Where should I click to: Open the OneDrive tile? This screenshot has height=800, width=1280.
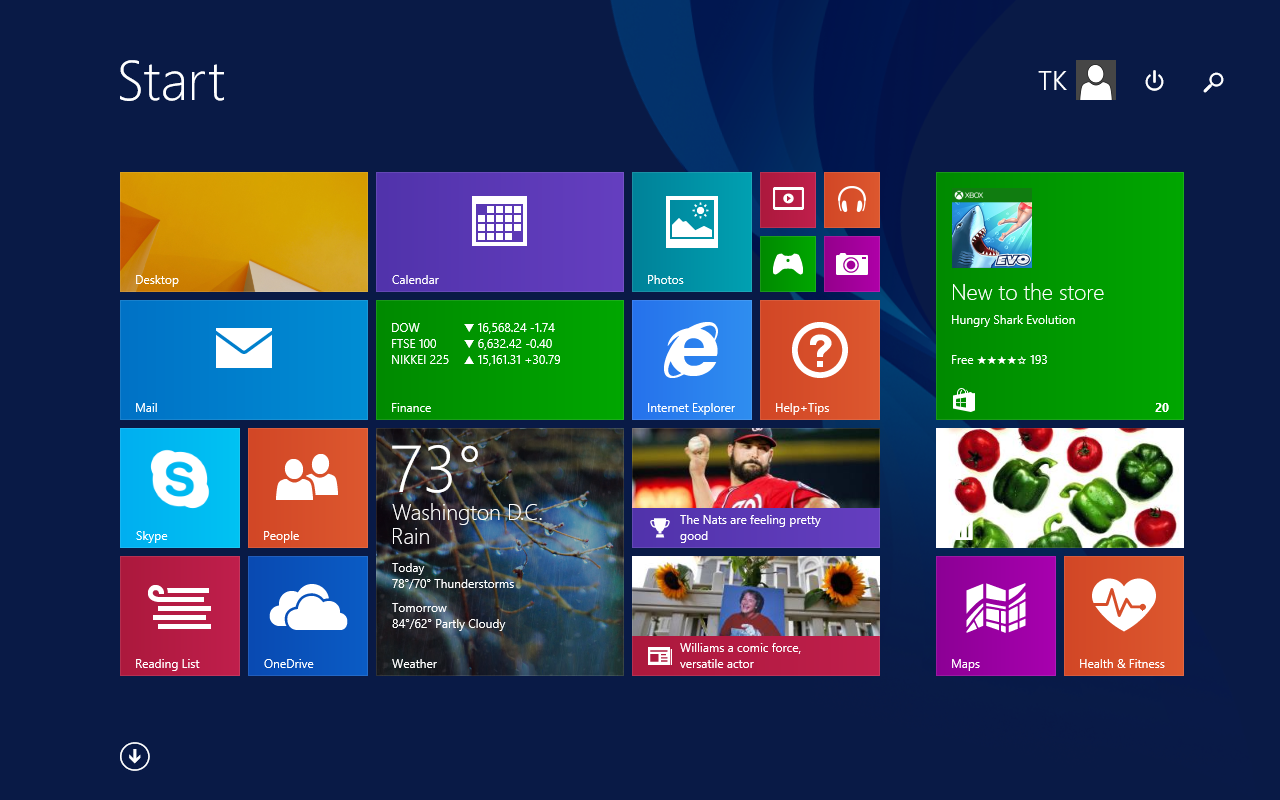tap(308, 616)
